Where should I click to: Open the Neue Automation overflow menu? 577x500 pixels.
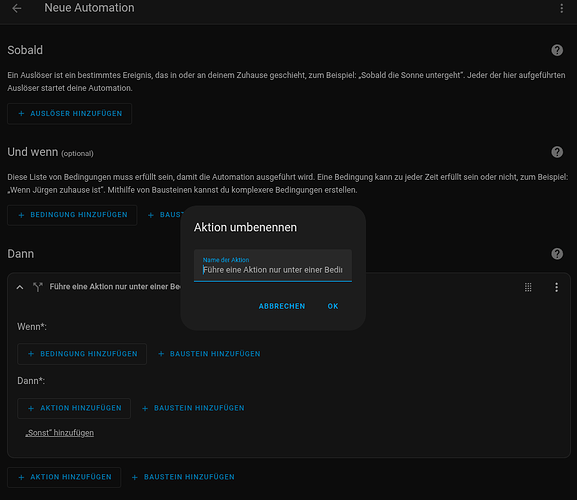(x=562, y=8)
